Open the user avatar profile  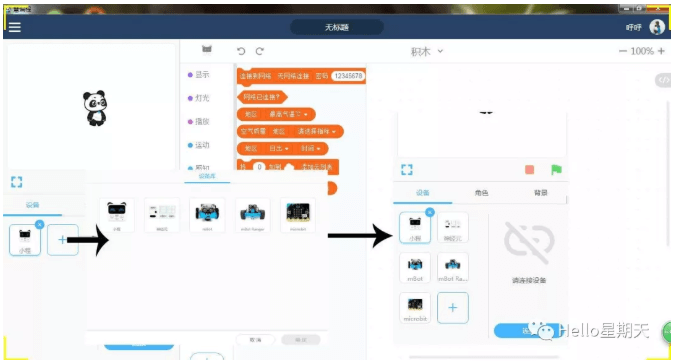(657, 27)
